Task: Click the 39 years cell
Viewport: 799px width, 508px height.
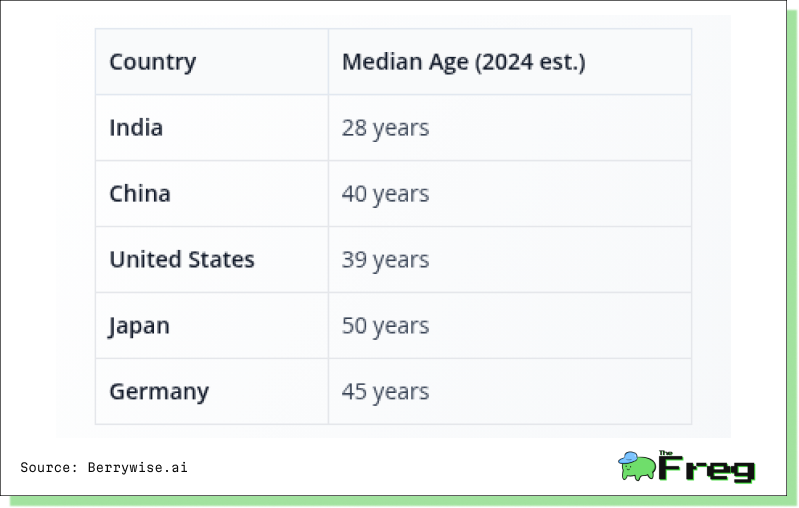Action: click(x=385, y=259)
